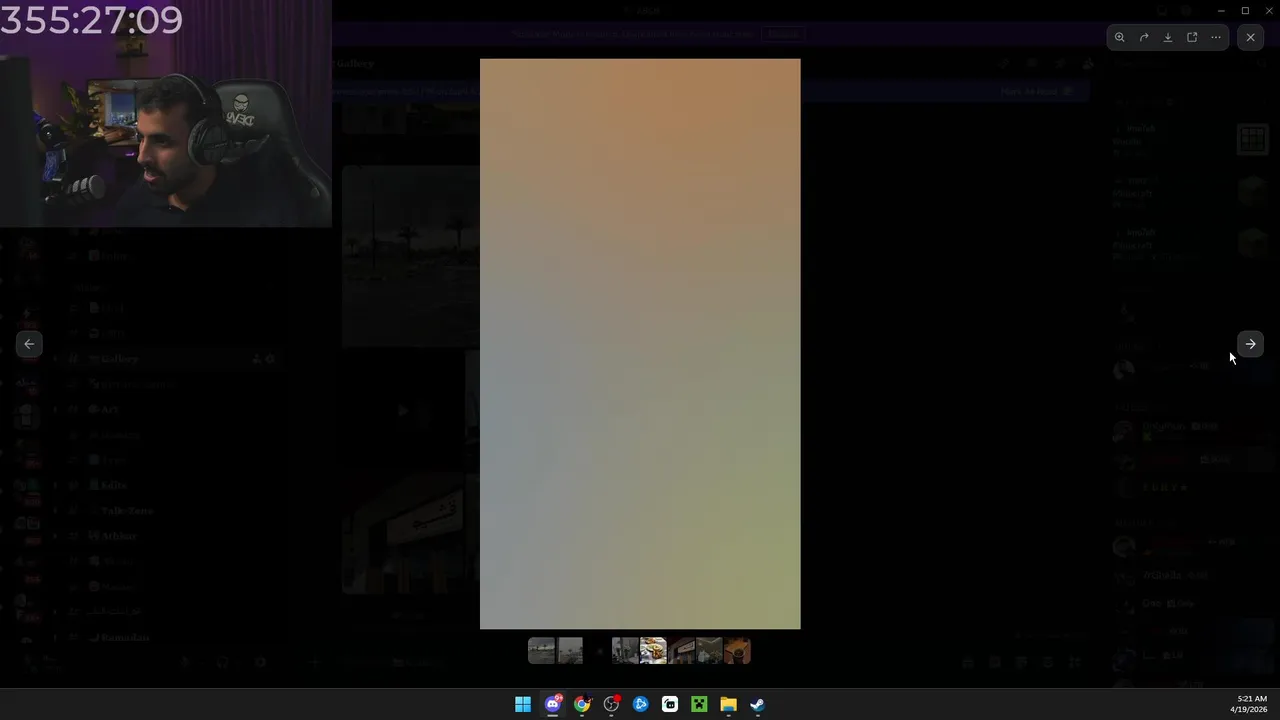This screenshot has height=720, width=1280.
Task: Open OBS Studio from the taskbar
Action: (x=611, y=705)
